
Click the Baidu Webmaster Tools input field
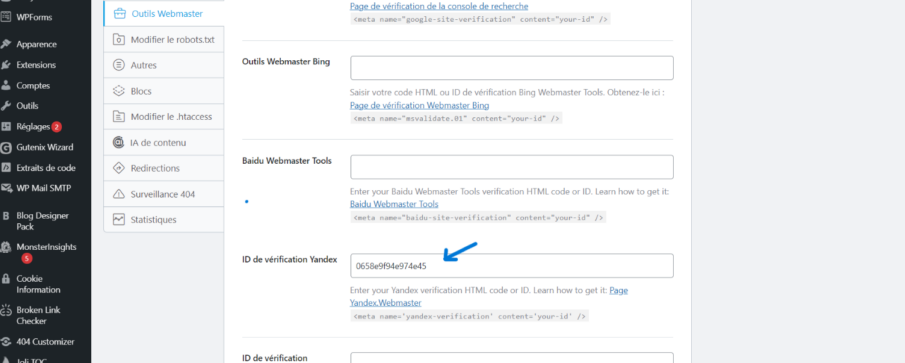[512, 167]
